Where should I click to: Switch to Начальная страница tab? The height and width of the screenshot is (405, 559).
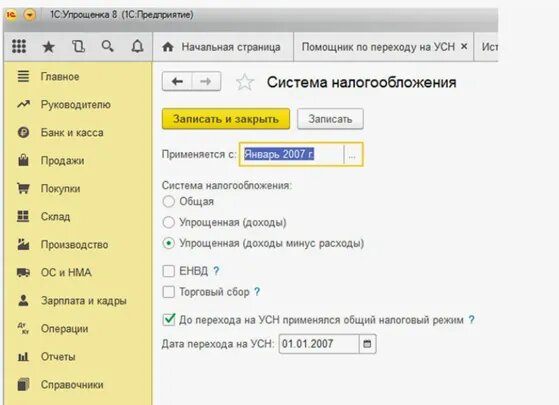223,47
